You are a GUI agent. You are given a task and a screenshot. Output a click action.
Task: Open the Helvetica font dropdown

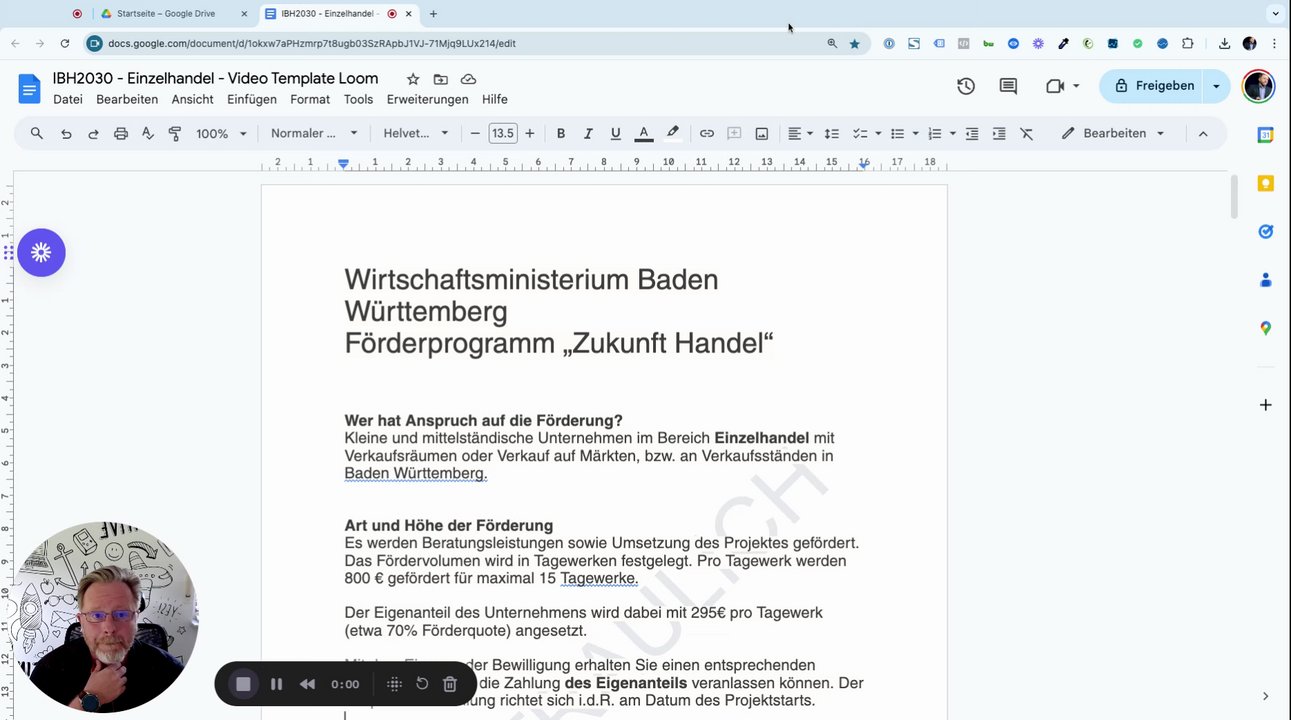coord(416,133)
